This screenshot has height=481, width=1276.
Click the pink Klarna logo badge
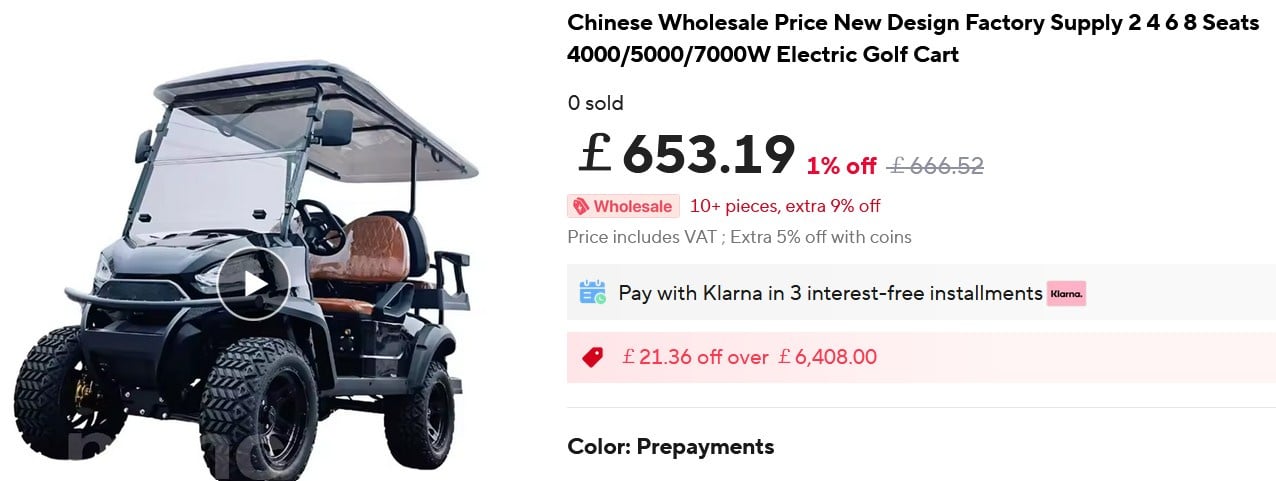pos(1066,294)
